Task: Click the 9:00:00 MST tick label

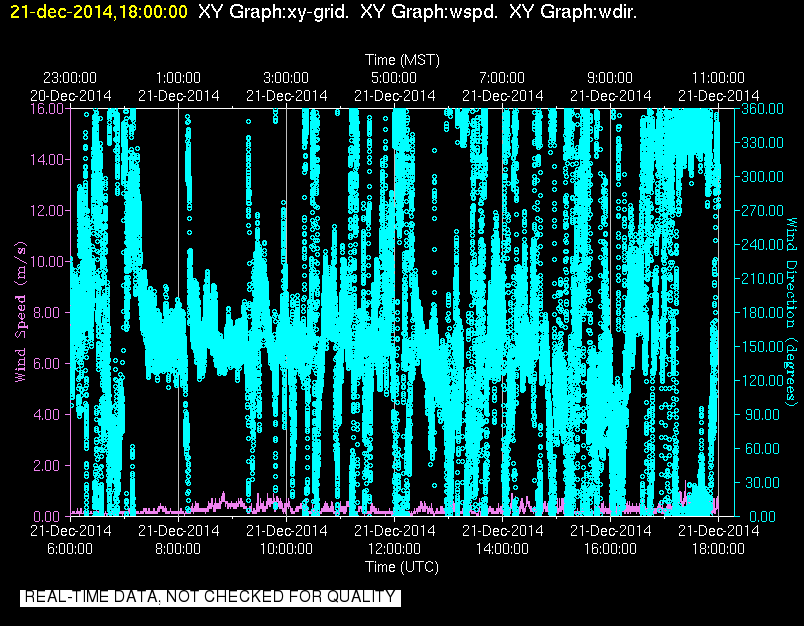Action: (x=610, y=78)
